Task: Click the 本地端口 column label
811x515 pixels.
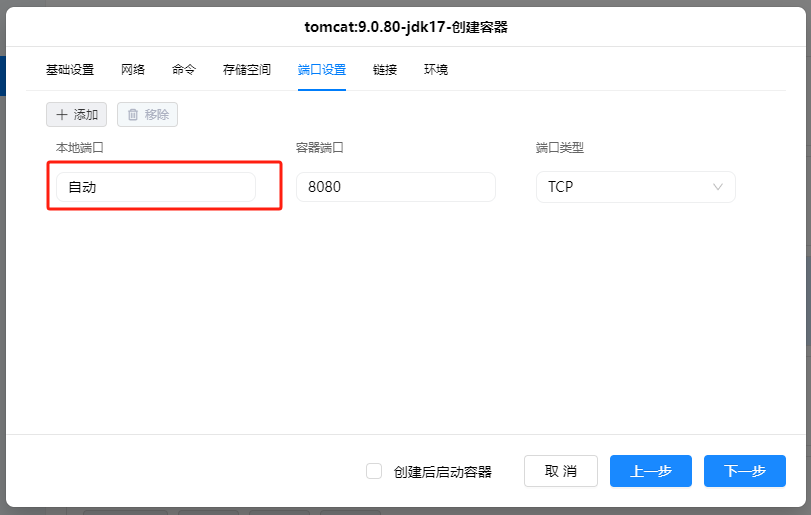Action: coord(80,148)
